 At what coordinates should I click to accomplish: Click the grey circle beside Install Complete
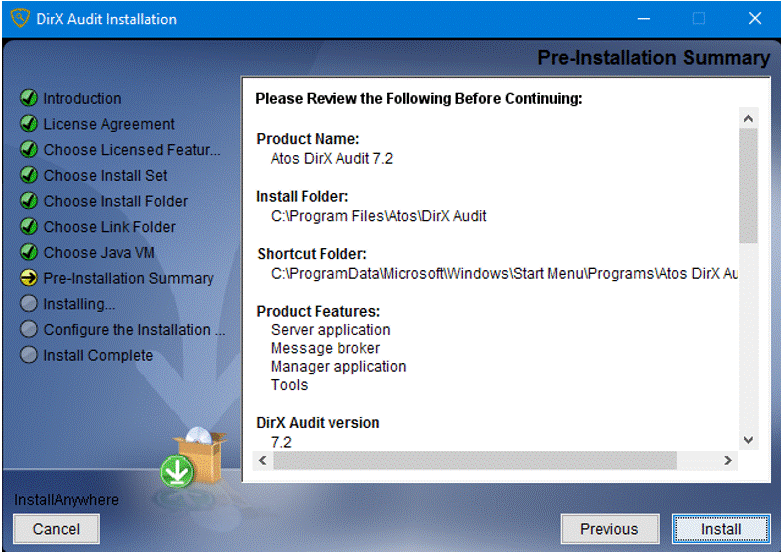28,356
